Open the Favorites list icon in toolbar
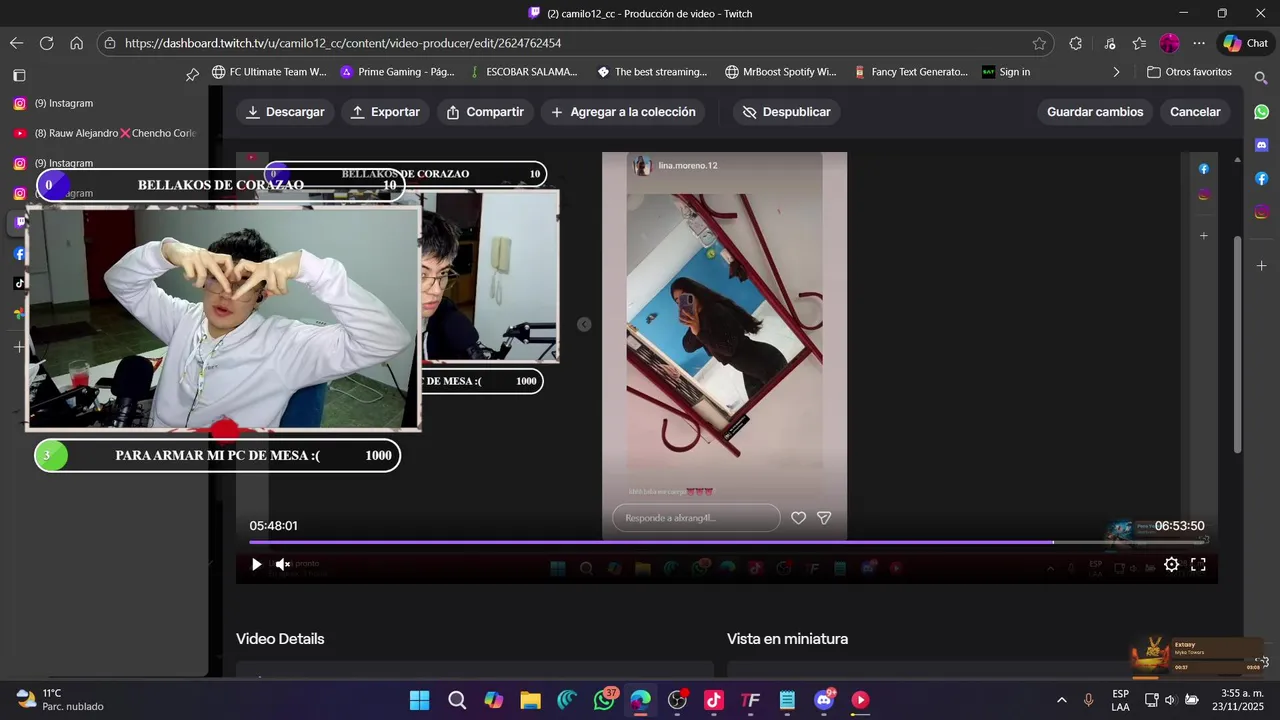 1139,43
